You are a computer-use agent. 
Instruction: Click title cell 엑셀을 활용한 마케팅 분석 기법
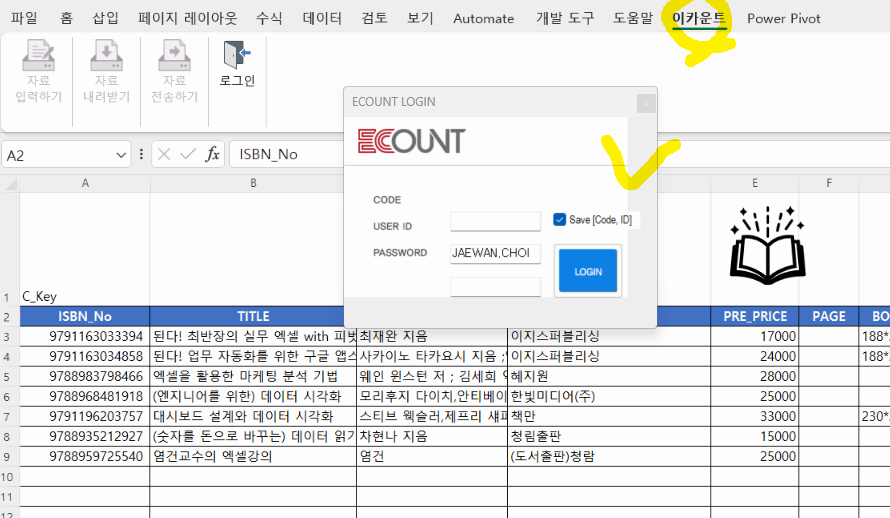253,376
